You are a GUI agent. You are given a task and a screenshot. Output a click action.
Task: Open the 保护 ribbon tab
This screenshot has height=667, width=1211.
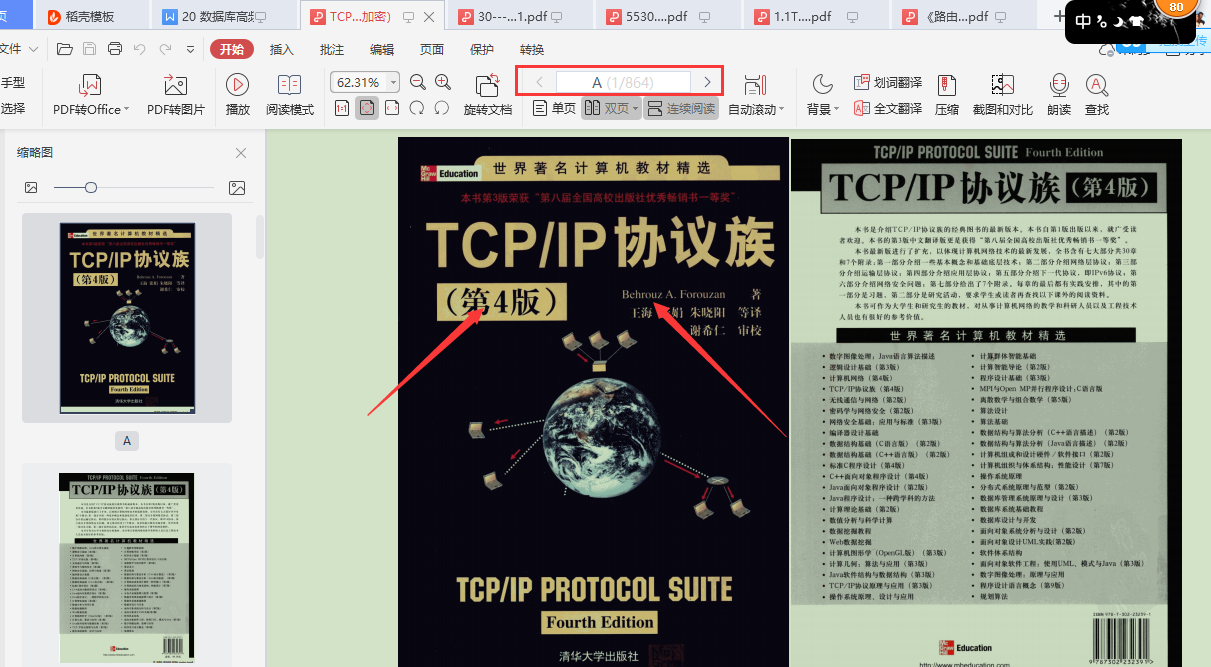pos(482,50)
